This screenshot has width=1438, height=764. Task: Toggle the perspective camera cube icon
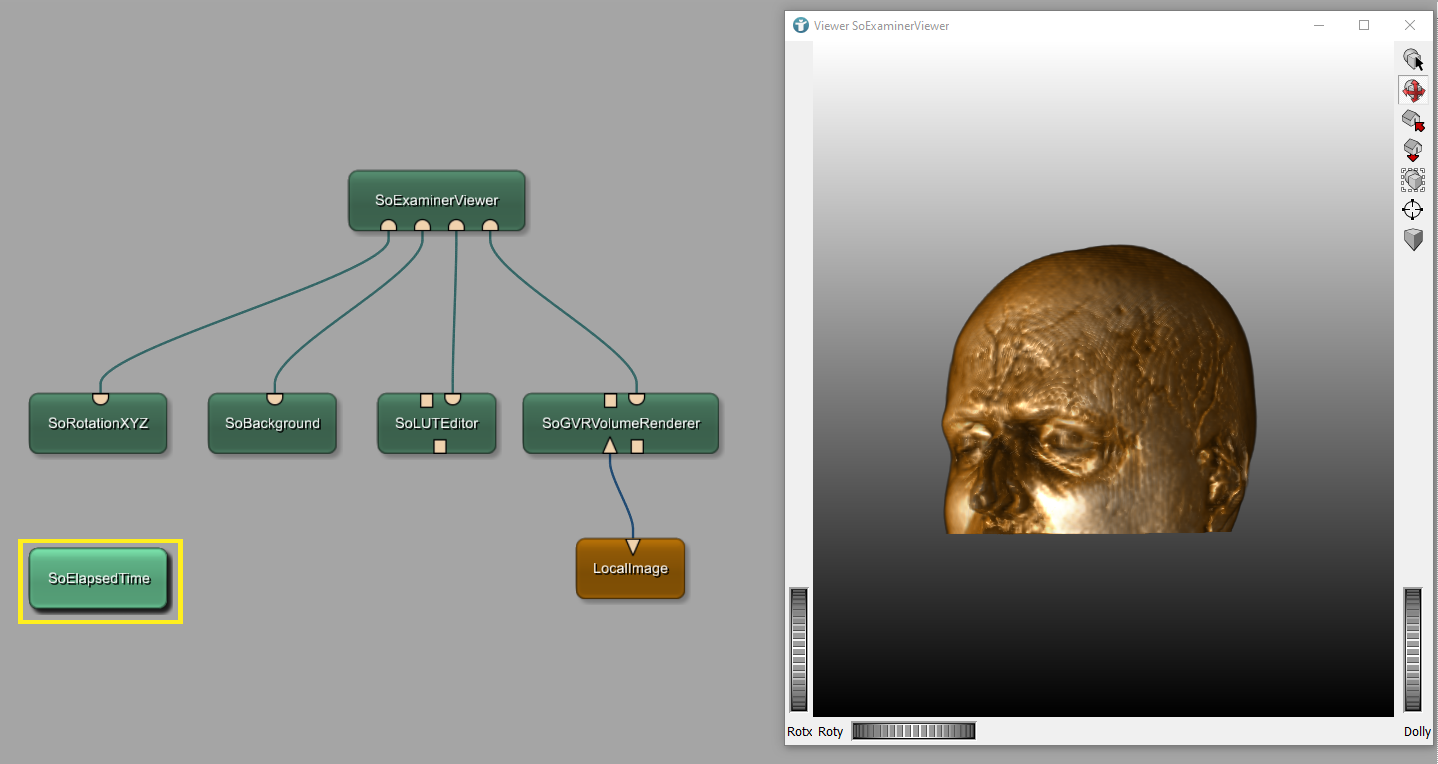(1412, 240)
